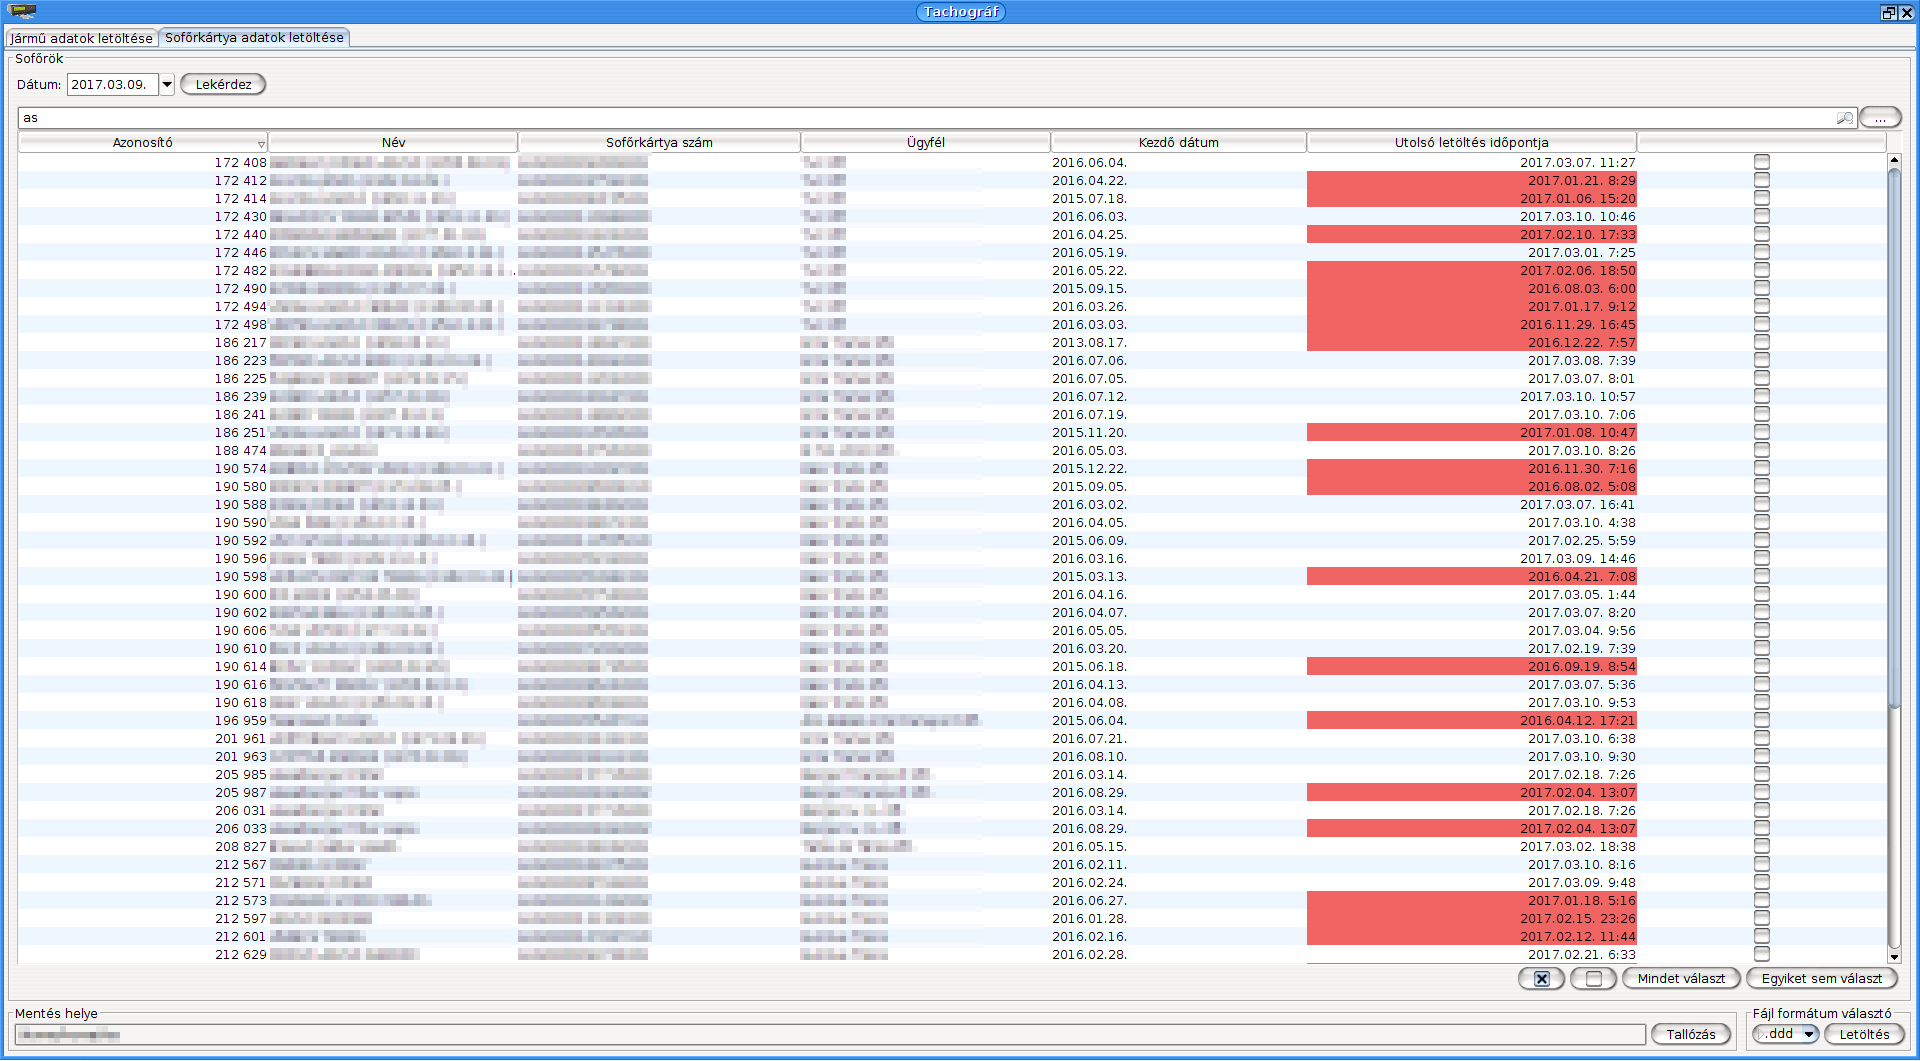Click the magnifier icon in search field
Viewport: 1920px width, 1061px height.
(1845, 118)
